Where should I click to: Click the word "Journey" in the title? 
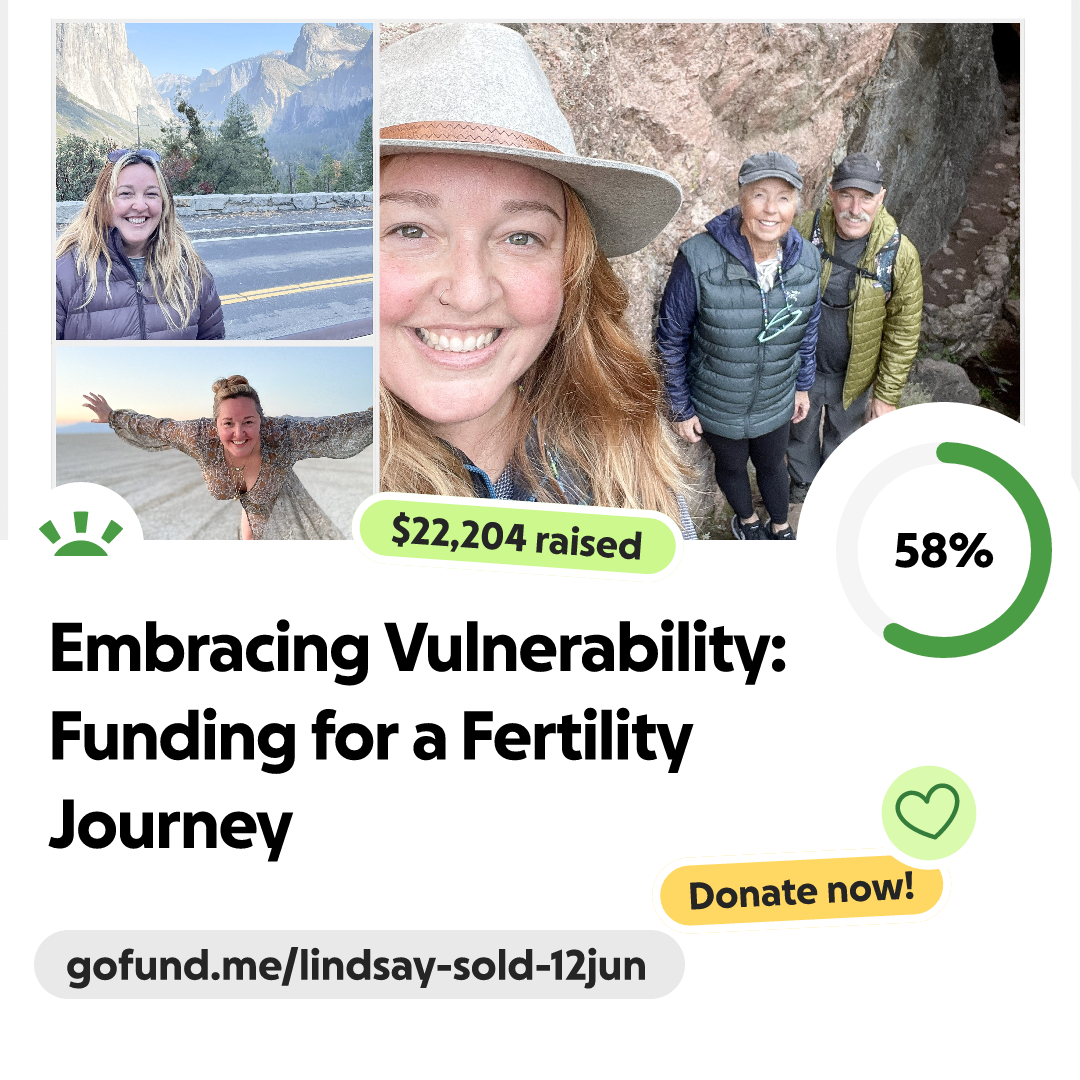170,825
